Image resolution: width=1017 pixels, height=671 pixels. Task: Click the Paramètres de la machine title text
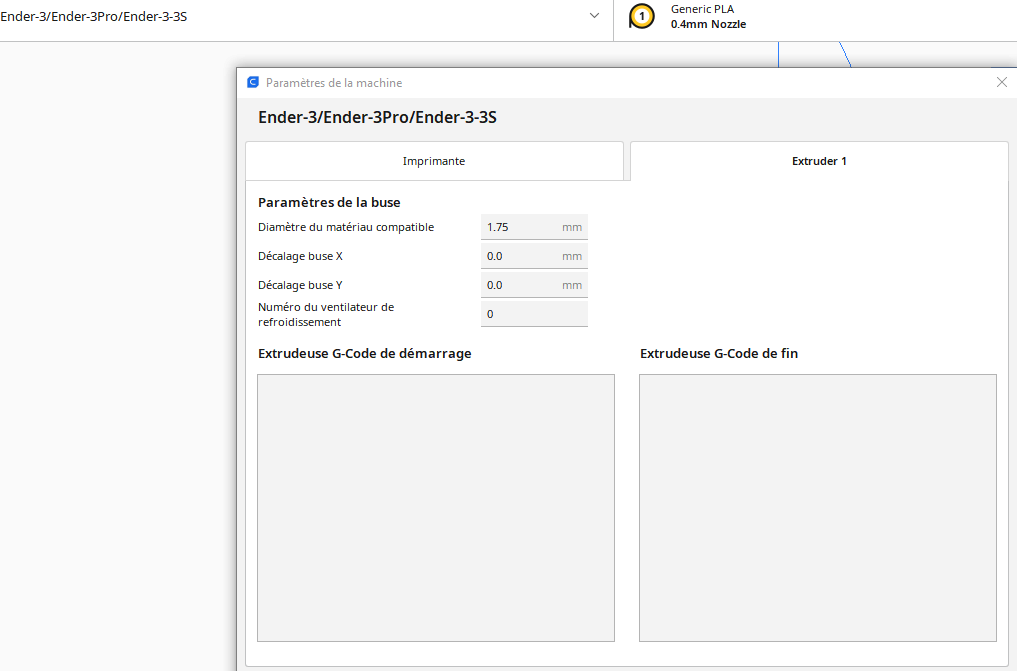tap(334, 83)
